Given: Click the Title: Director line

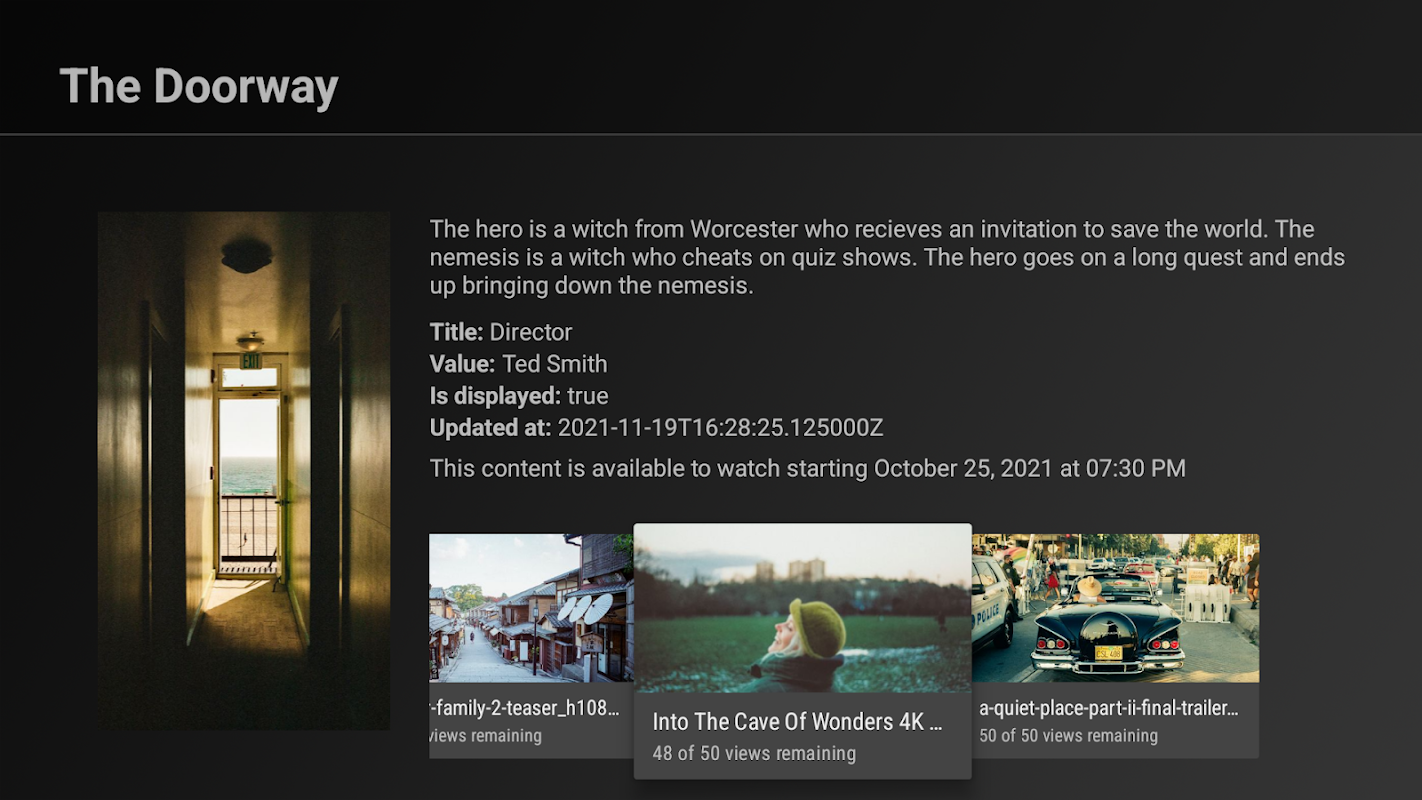Looking at the screenshot, I should [501, 332].
